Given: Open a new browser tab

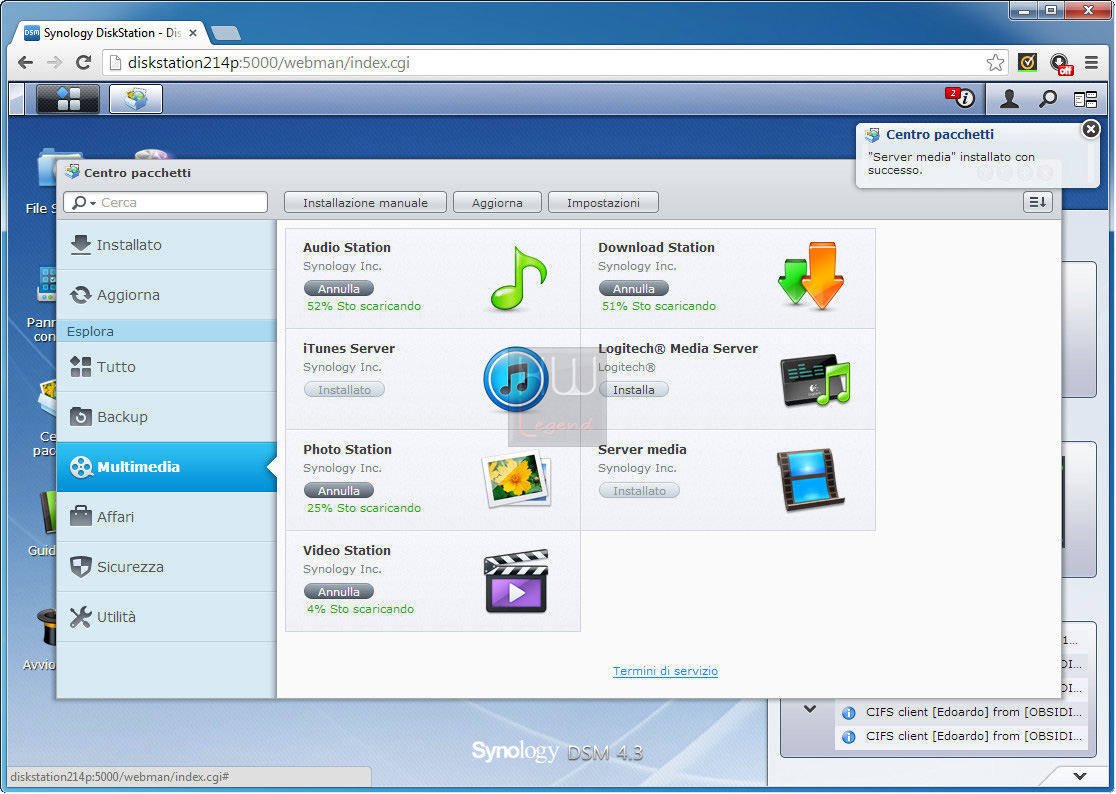Looking at the screenshot, I should (x=226, y=33).
